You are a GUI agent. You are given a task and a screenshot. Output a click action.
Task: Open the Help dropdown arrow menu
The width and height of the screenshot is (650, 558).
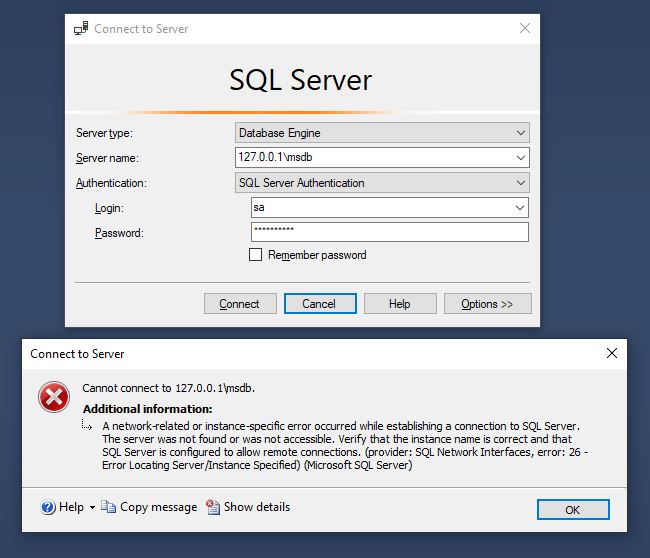pos(92,507)
